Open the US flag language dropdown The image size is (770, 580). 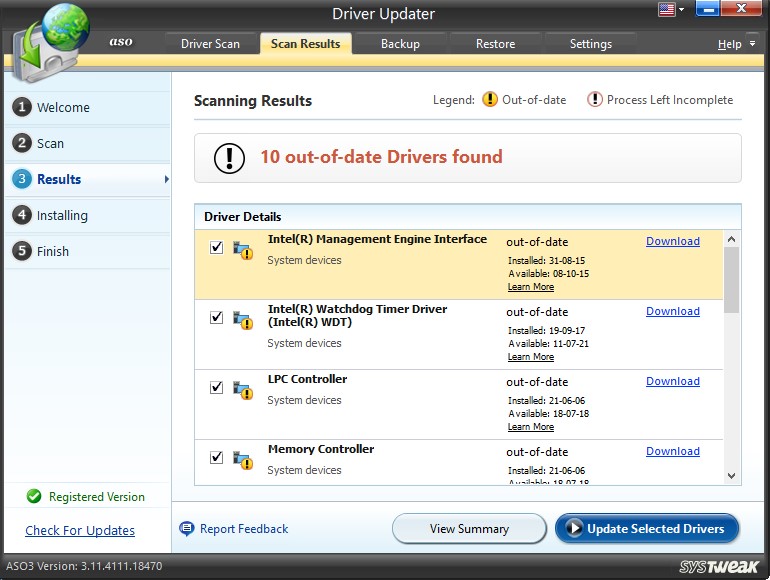point(671,10)
